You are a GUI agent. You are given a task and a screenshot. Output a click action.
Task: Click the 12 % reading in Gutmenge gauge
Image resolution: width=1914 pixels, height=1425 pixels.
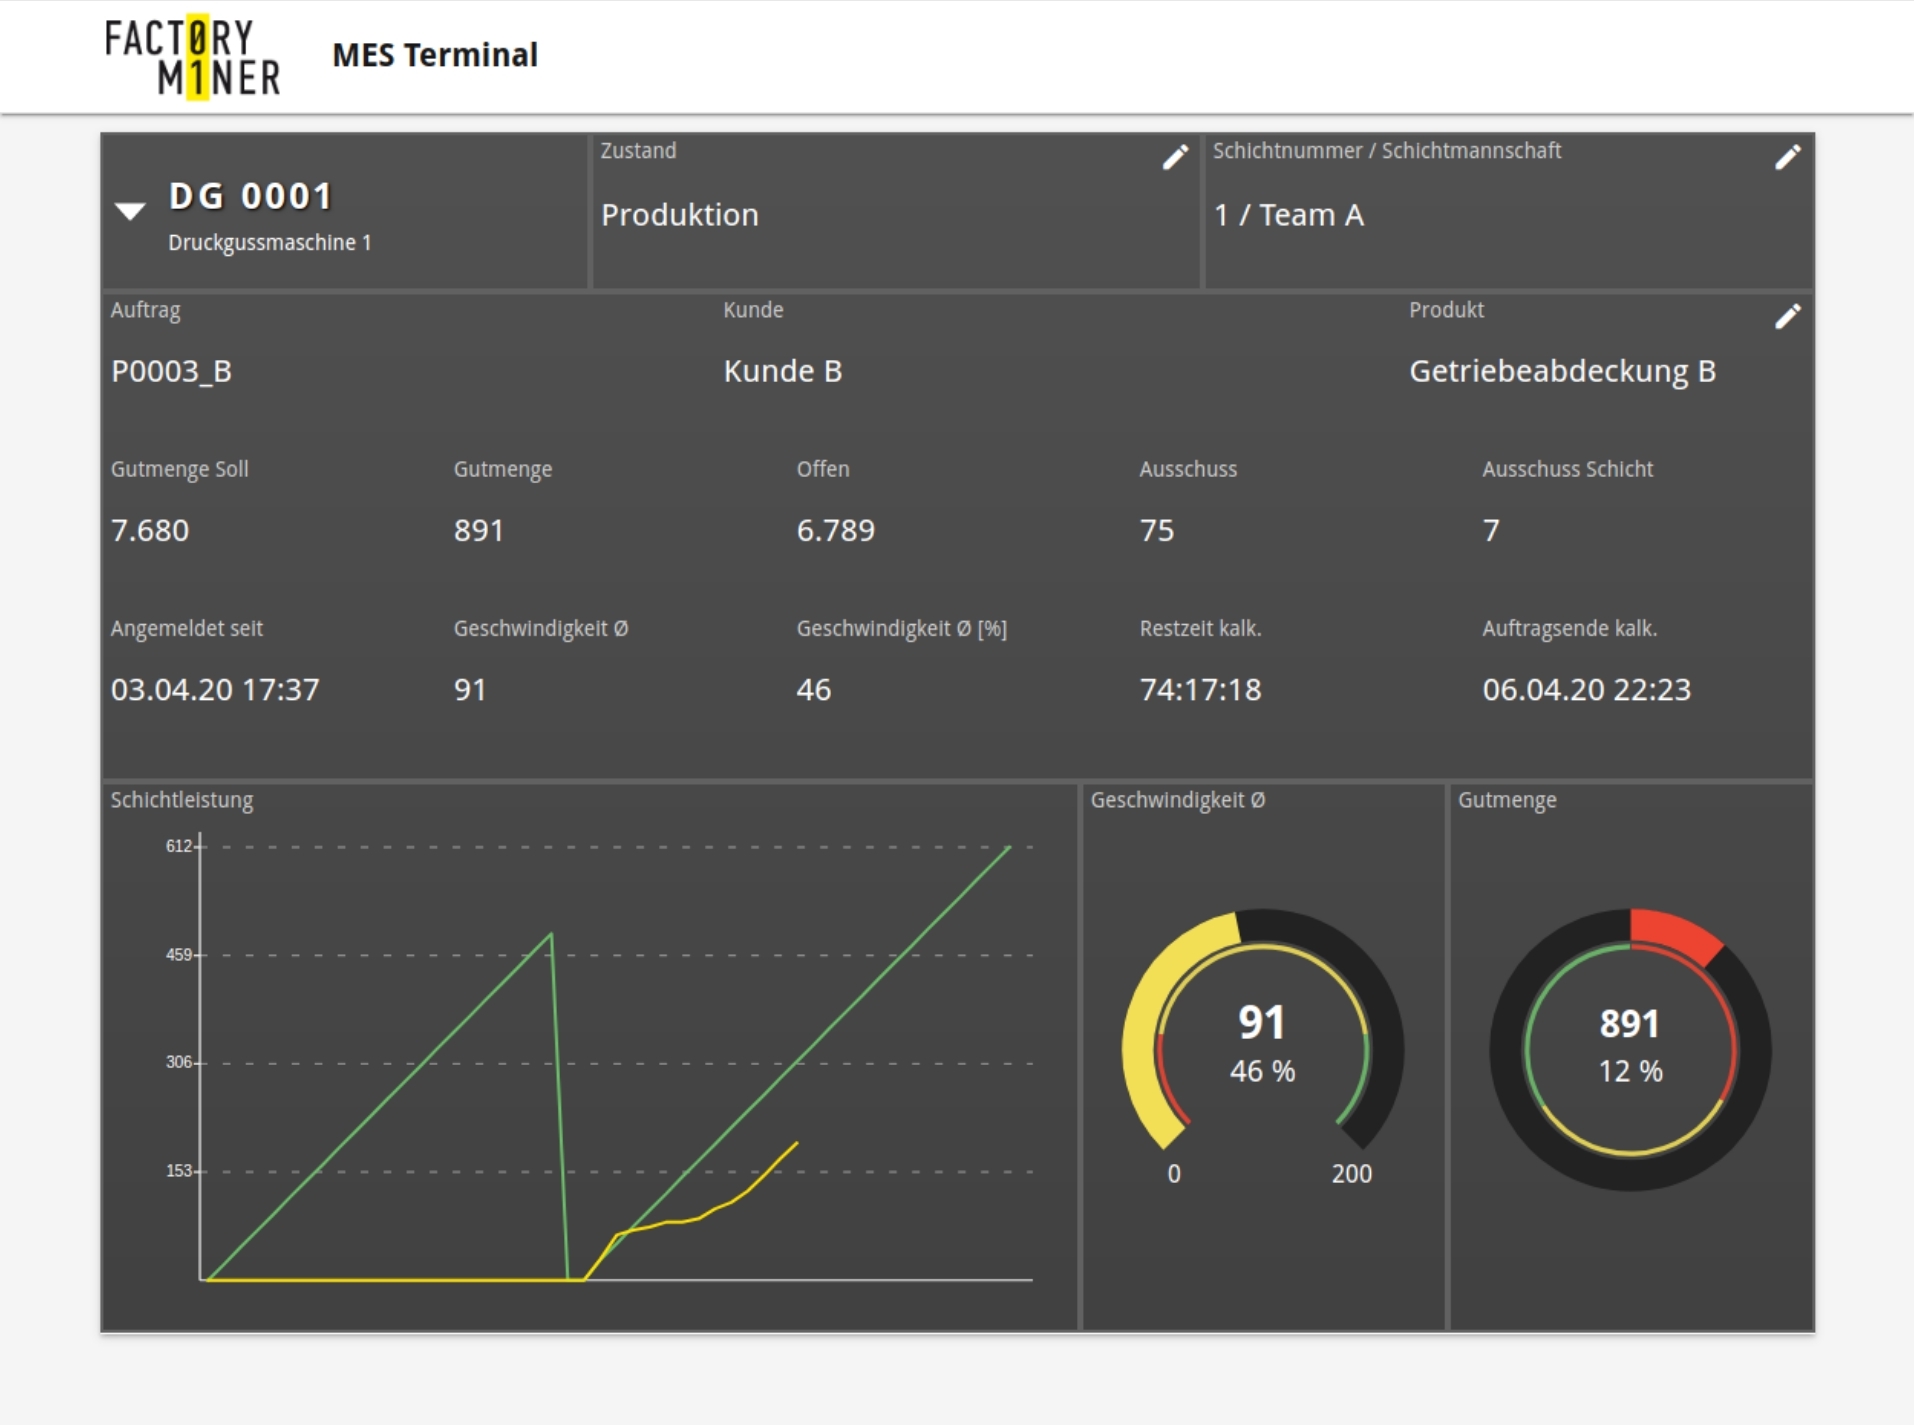1631,1071
